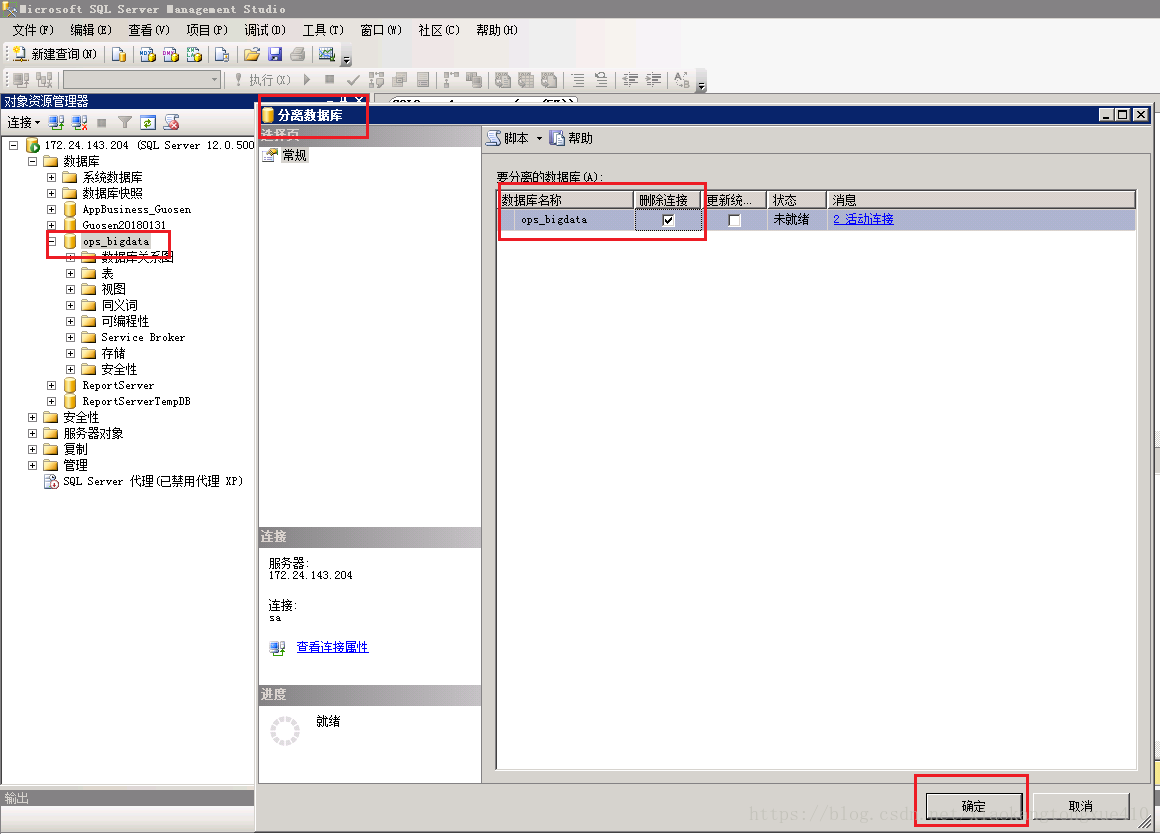This screenshot has width=1160, height=834.
Task: Collapse the 数据库 folder node
Action: coord(33,161)
